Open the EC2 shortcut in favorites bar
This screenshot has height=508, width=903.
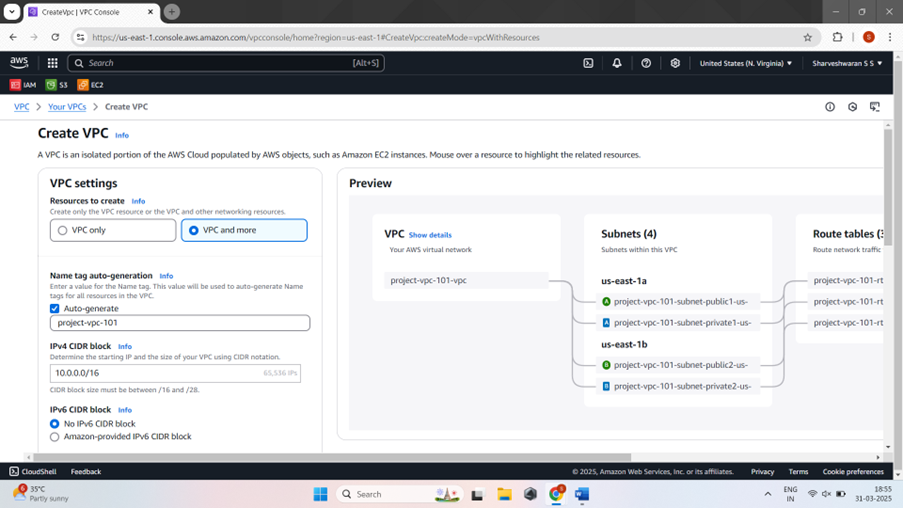click(x=90, y=85)
